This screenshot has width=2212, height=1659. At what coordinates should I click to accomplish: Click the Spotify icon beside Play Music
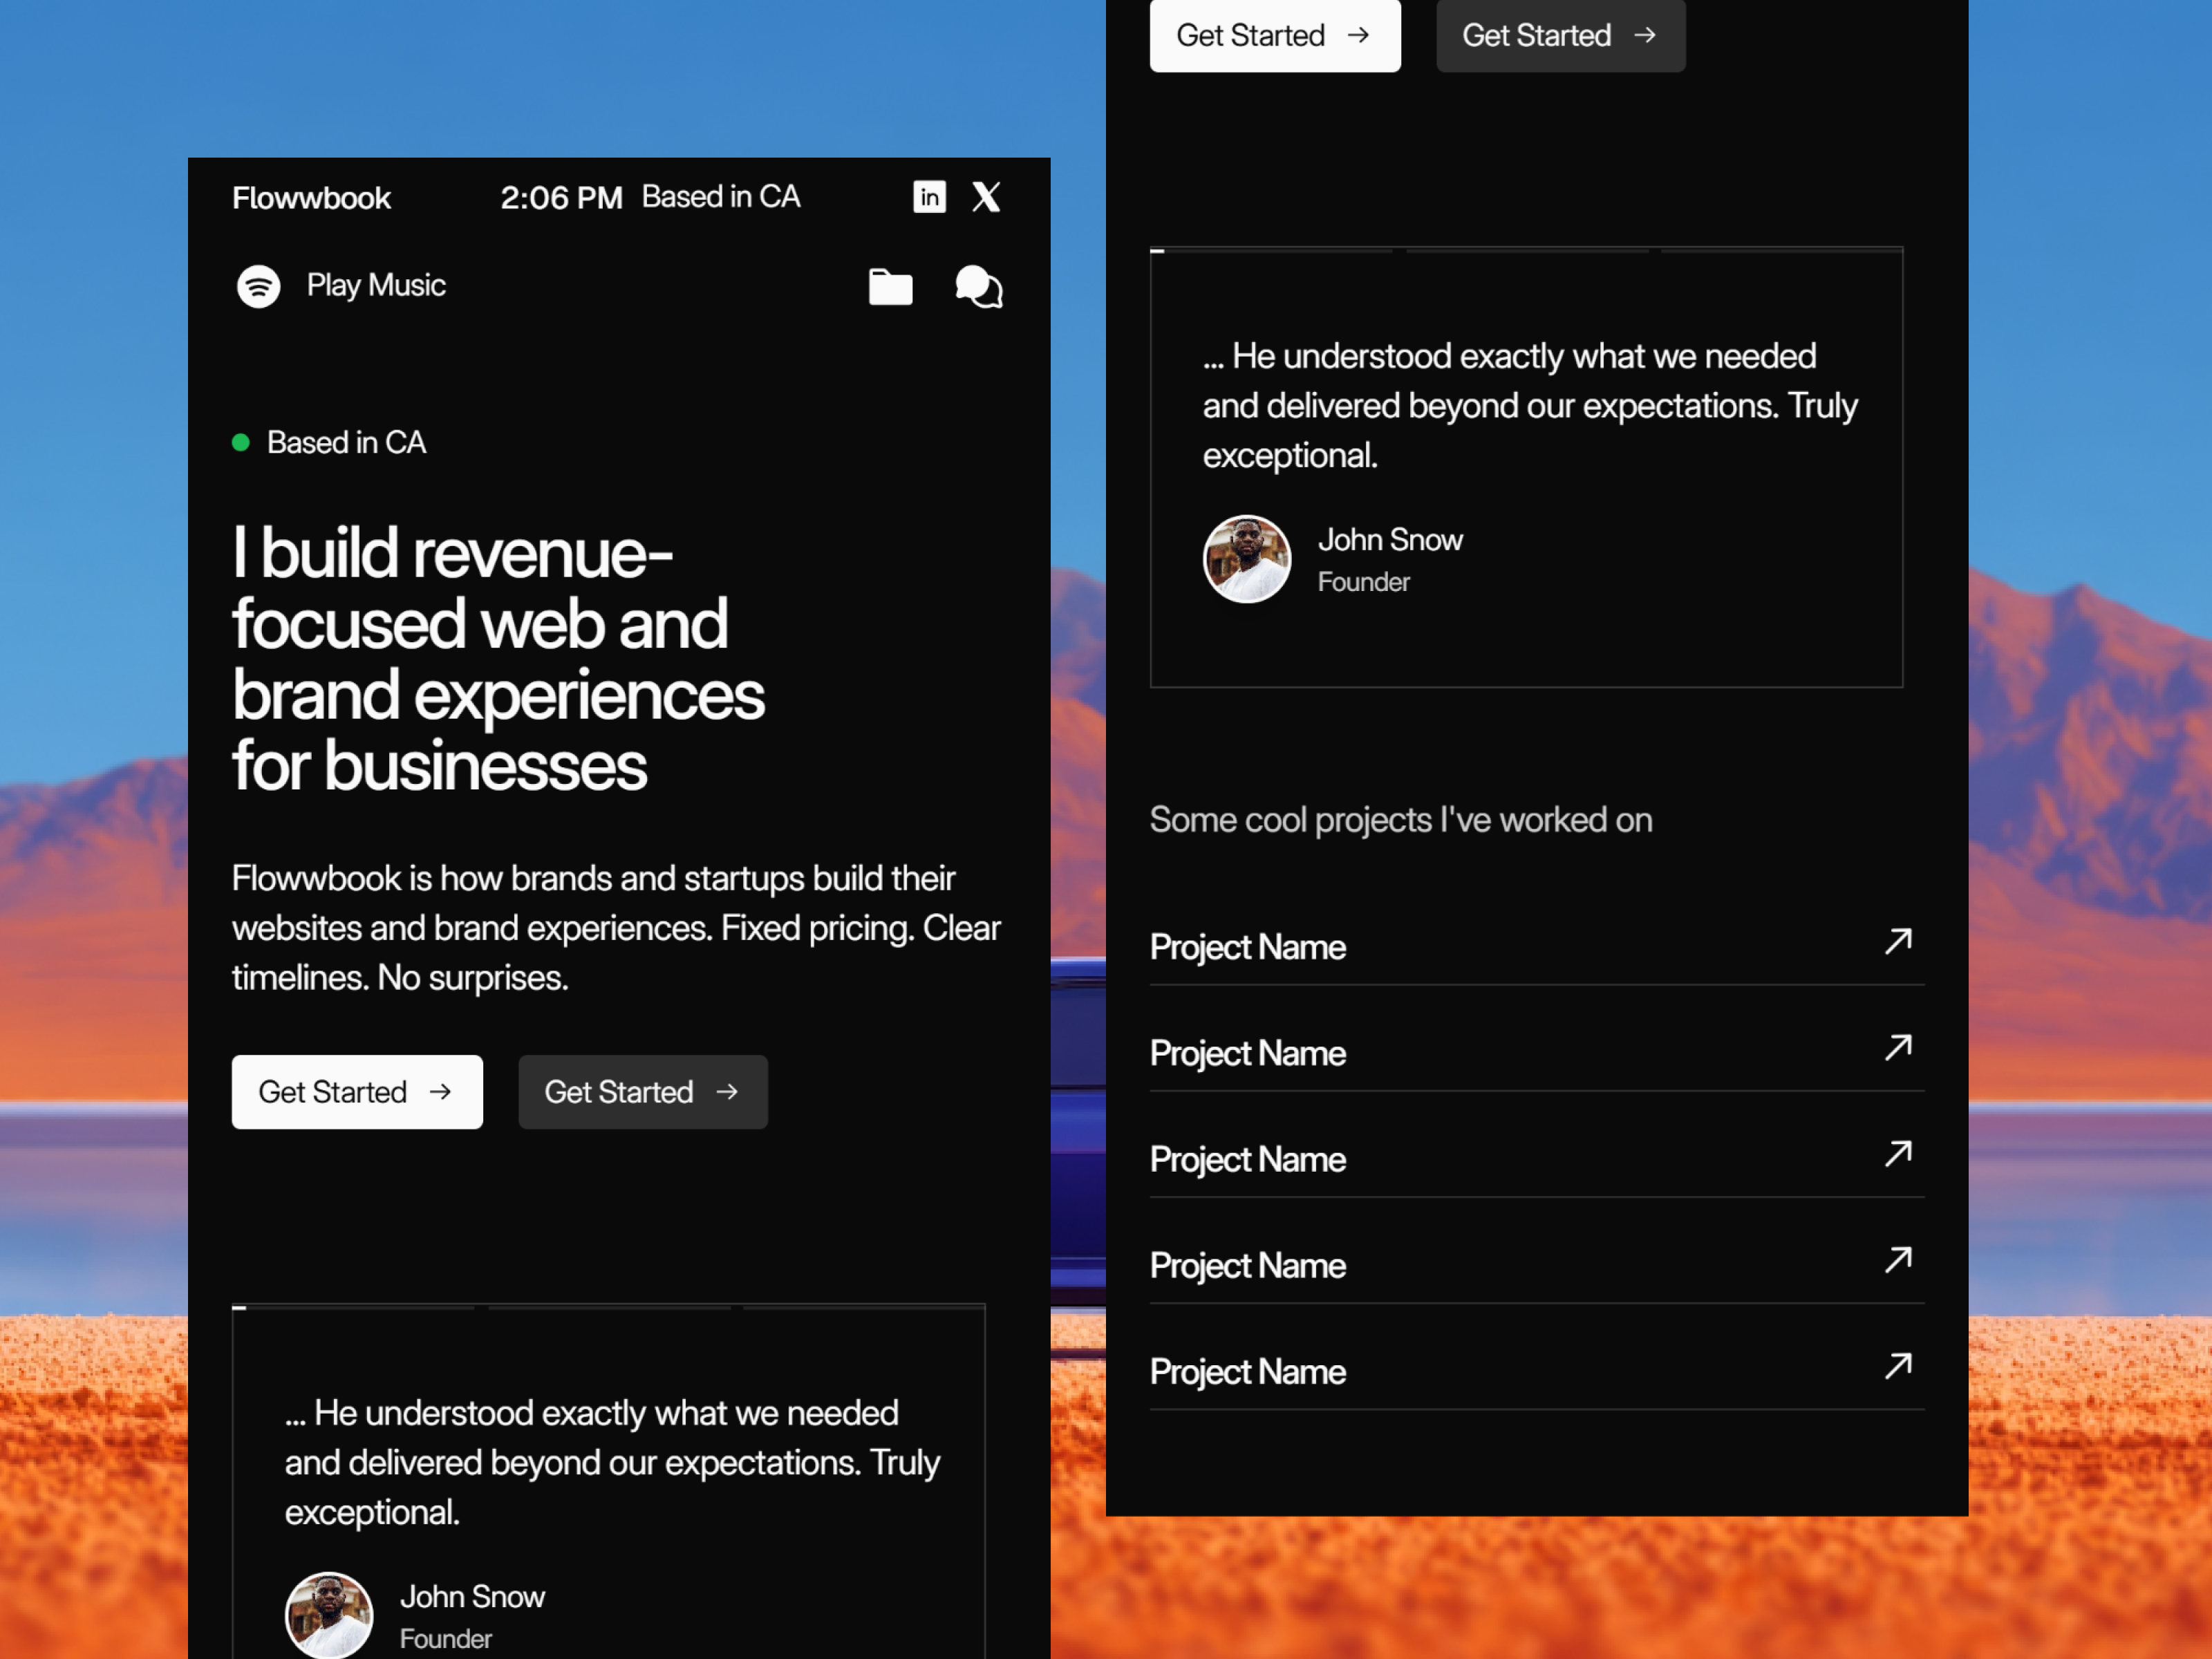pyautogui.click(x=258, y=286)
